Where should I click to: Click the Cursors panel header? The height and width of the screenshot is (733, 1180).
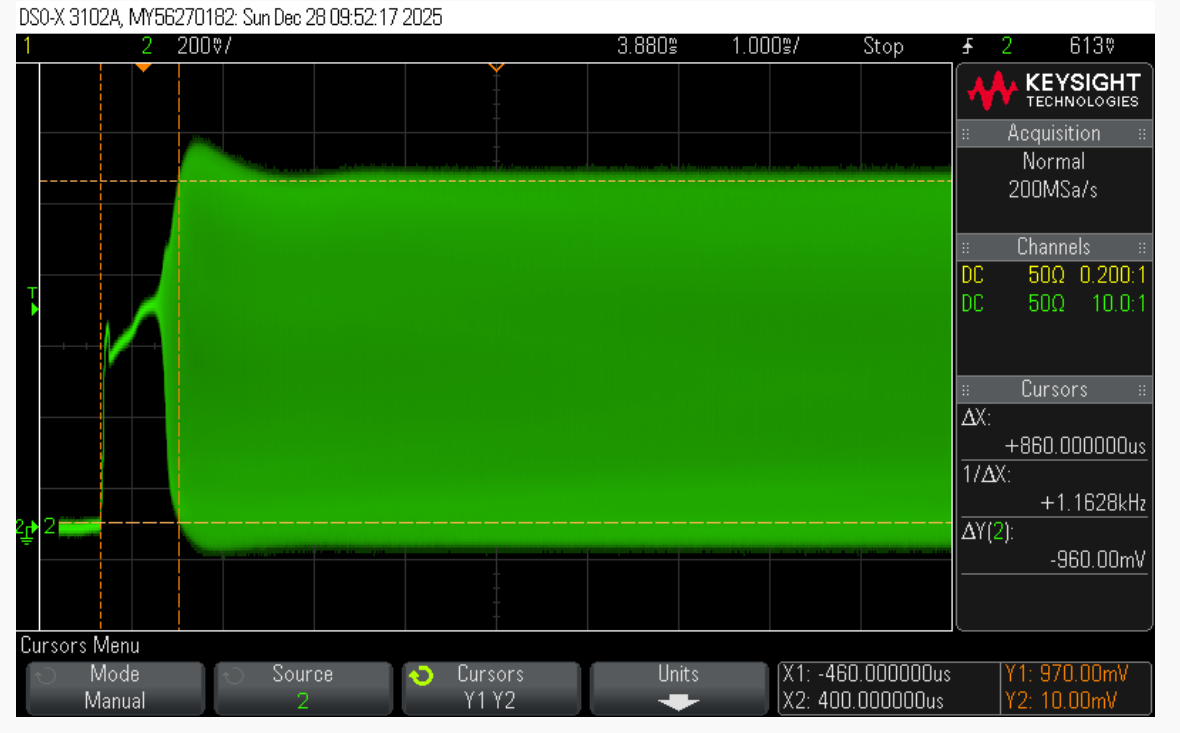(1054, 389)
